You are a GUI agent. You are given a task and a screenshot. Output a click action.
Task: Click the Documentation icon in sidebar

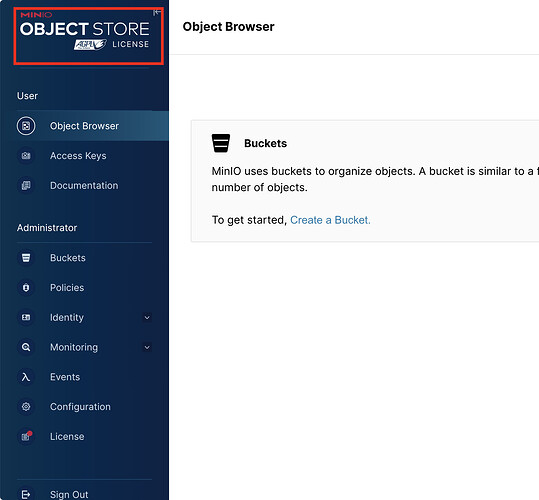point(26,186)
